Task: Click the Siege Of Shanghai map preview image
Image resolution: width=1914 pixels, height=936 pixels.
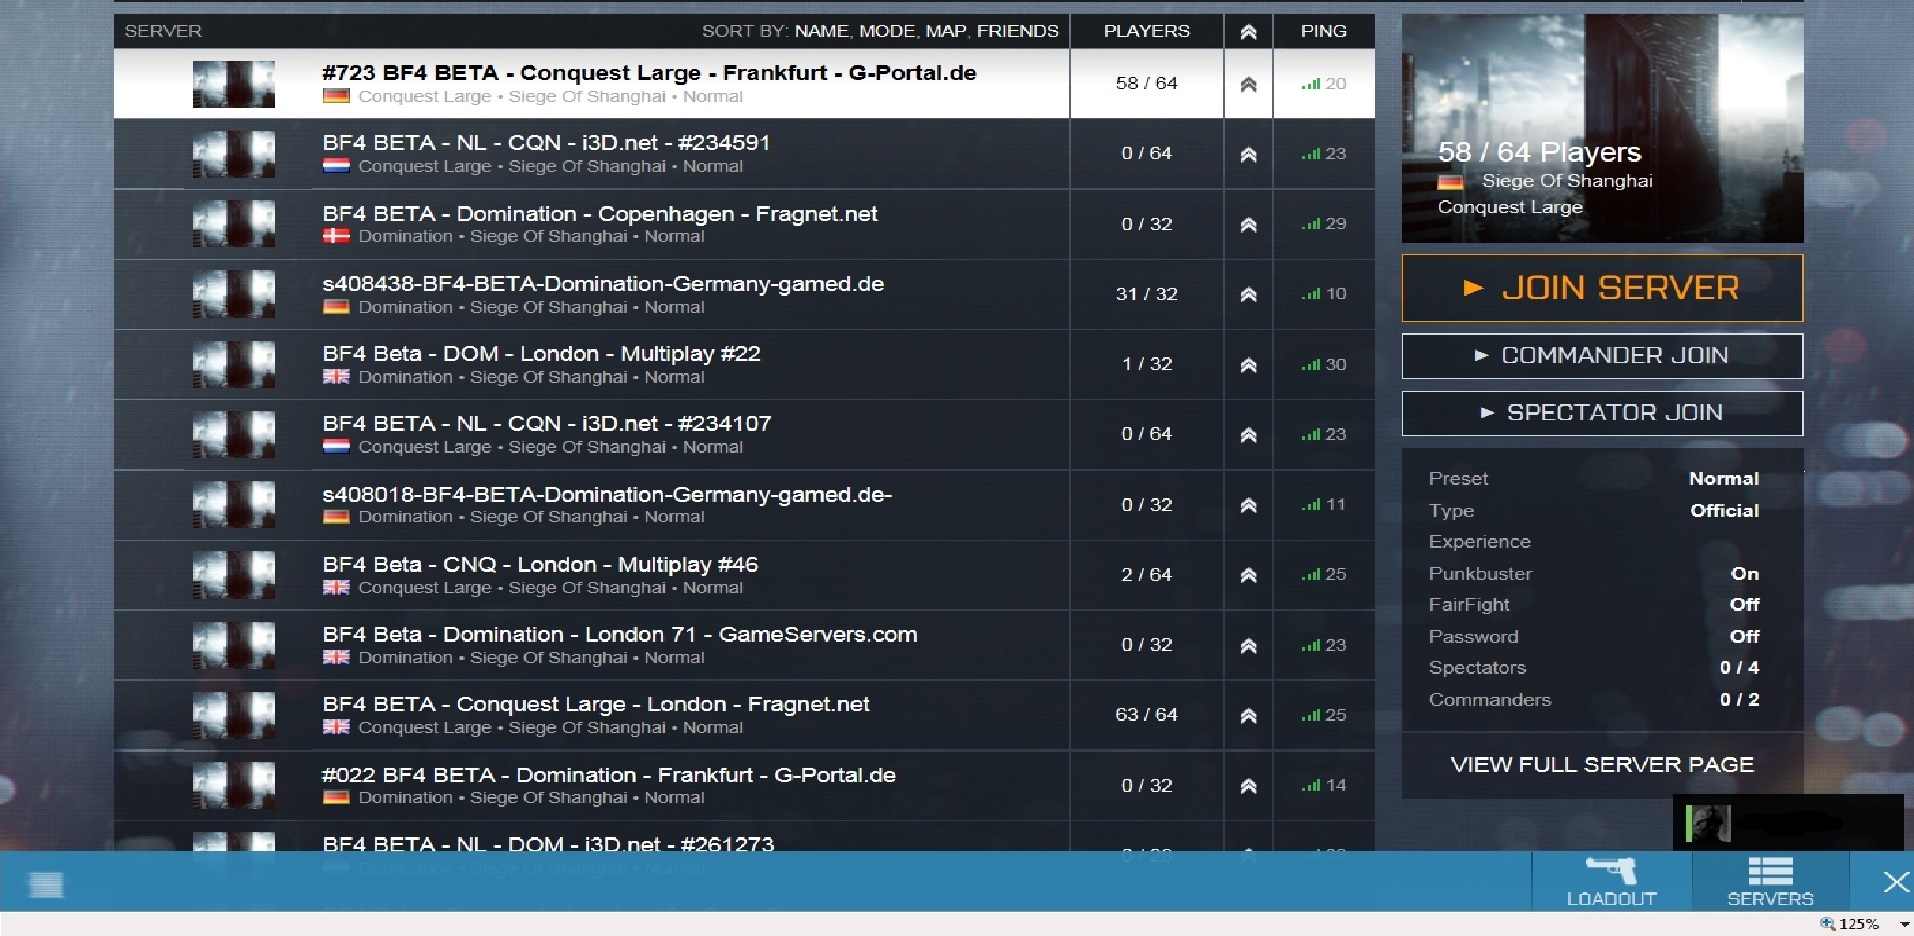Action: coord(1602,128)
